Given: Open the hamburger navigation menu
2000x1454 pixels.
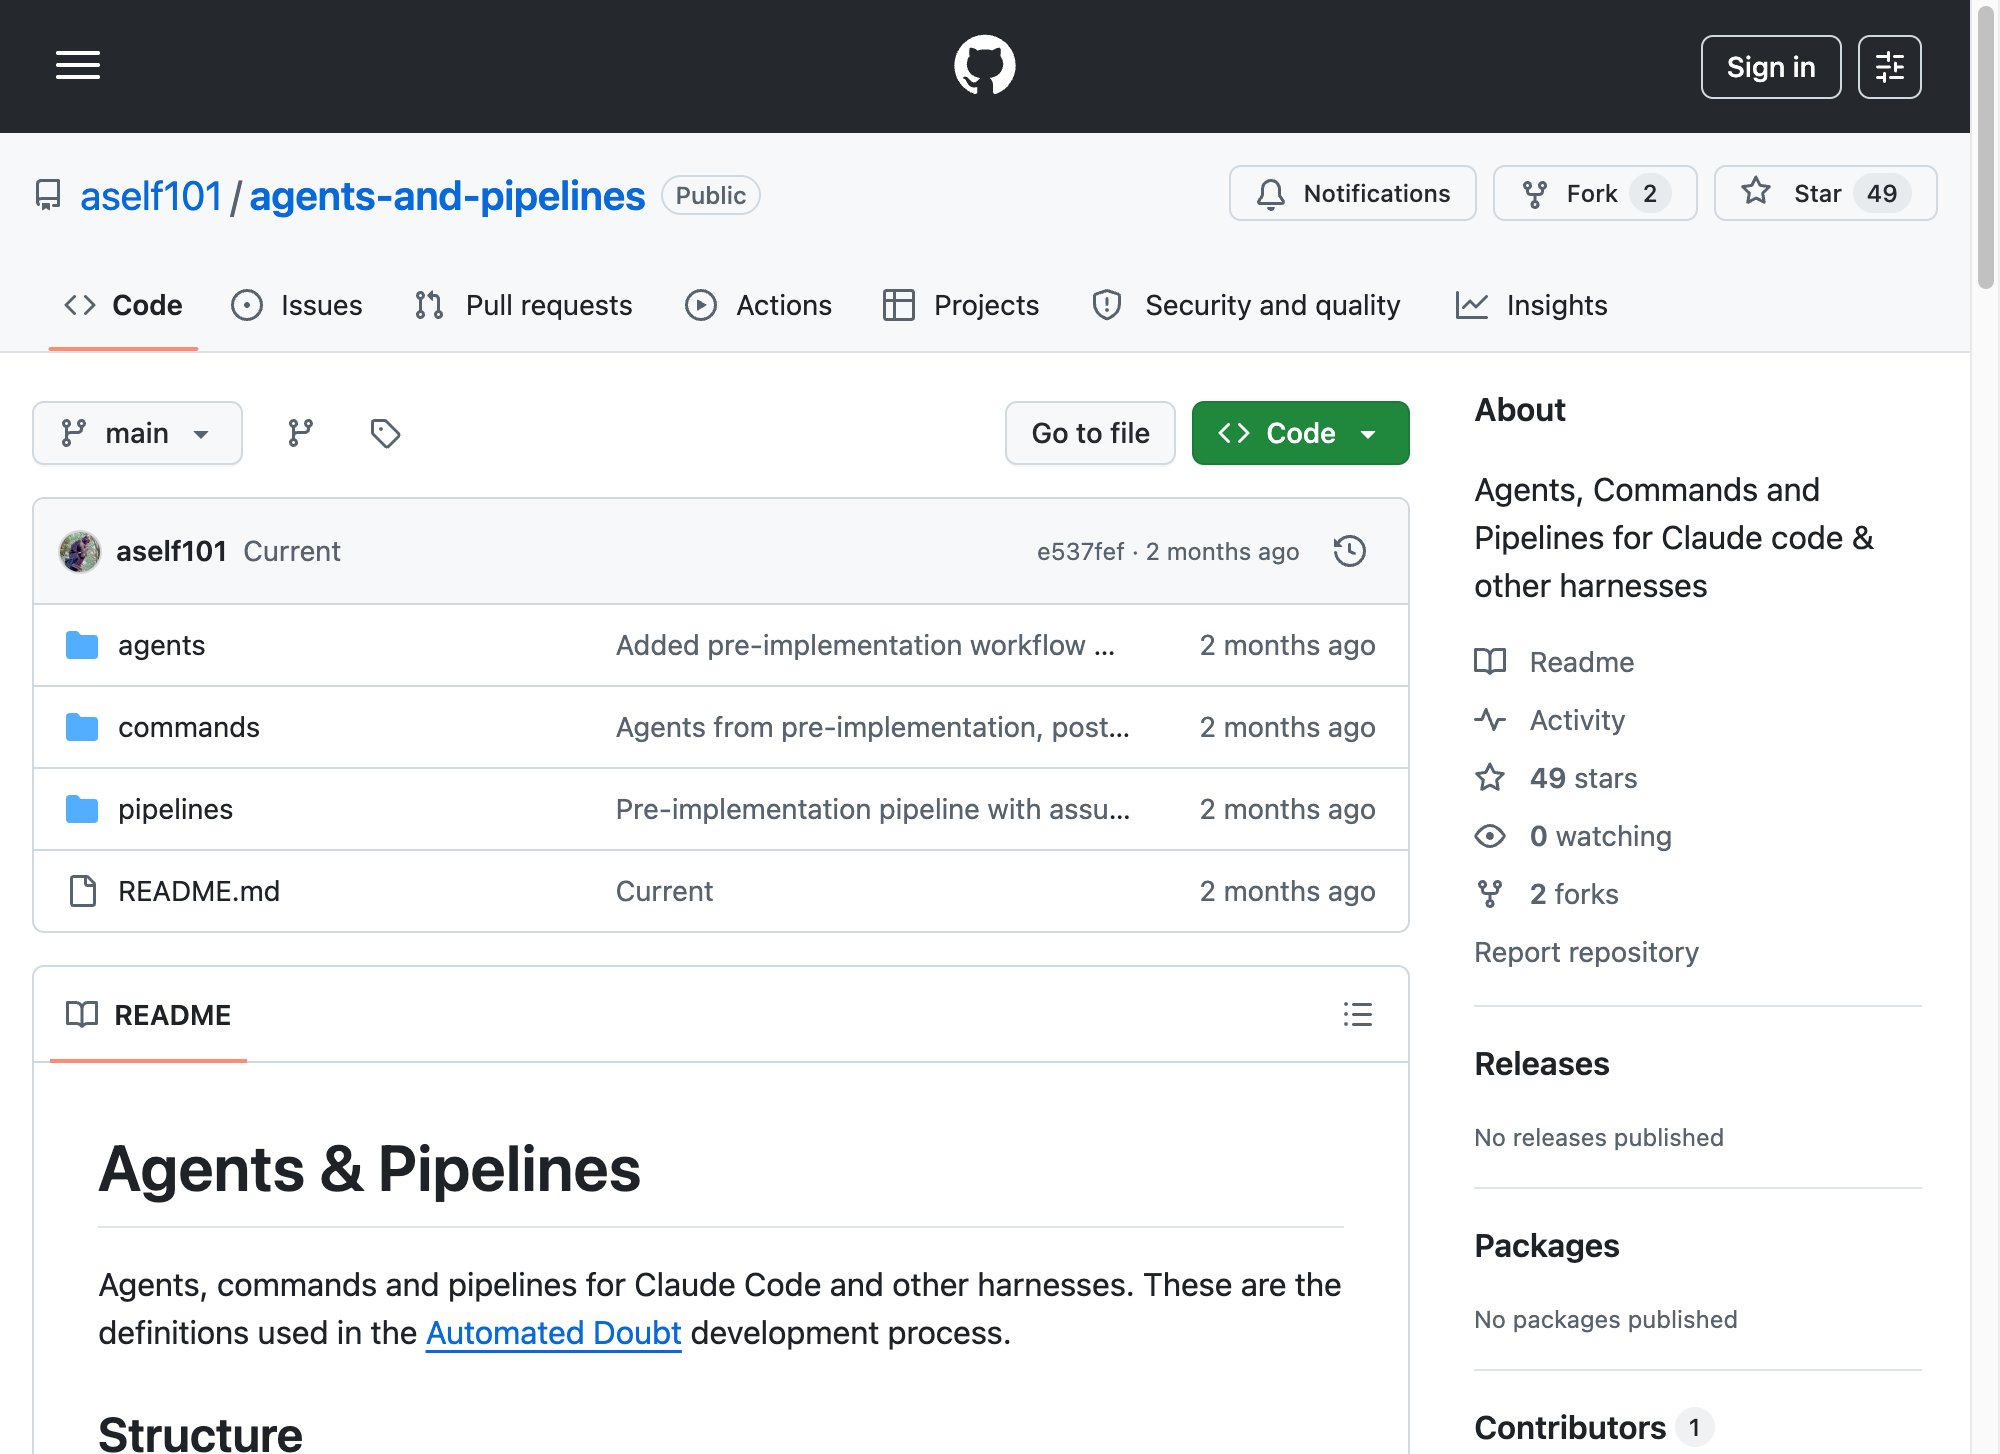Looking at the screenshot, I should coord(78,66).
